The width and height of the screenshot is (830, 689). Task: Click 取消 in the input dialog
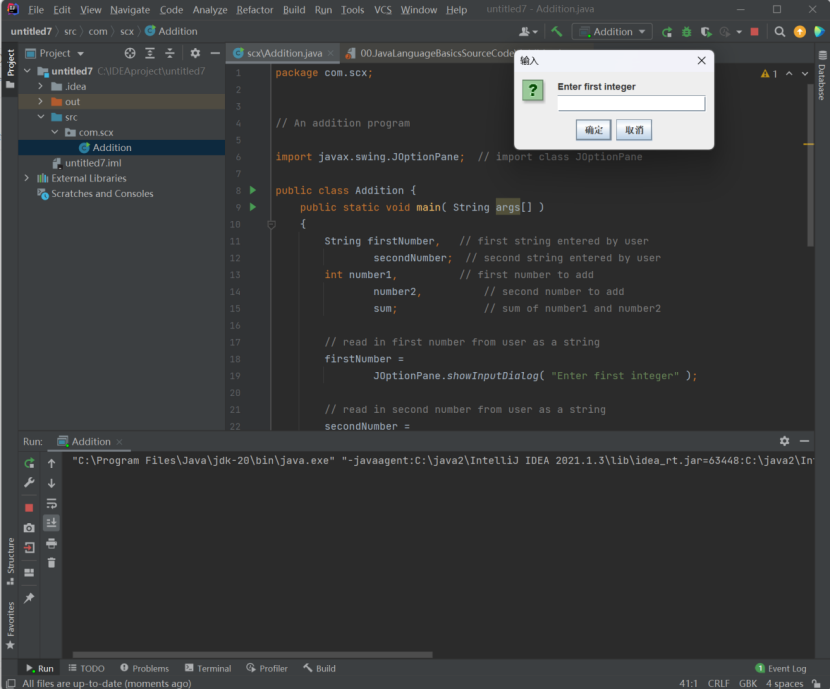click(634, 130)
